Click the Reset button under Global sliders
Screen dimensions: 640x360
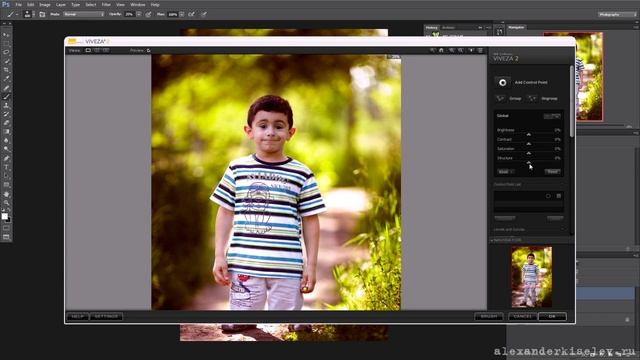(552, 172)
